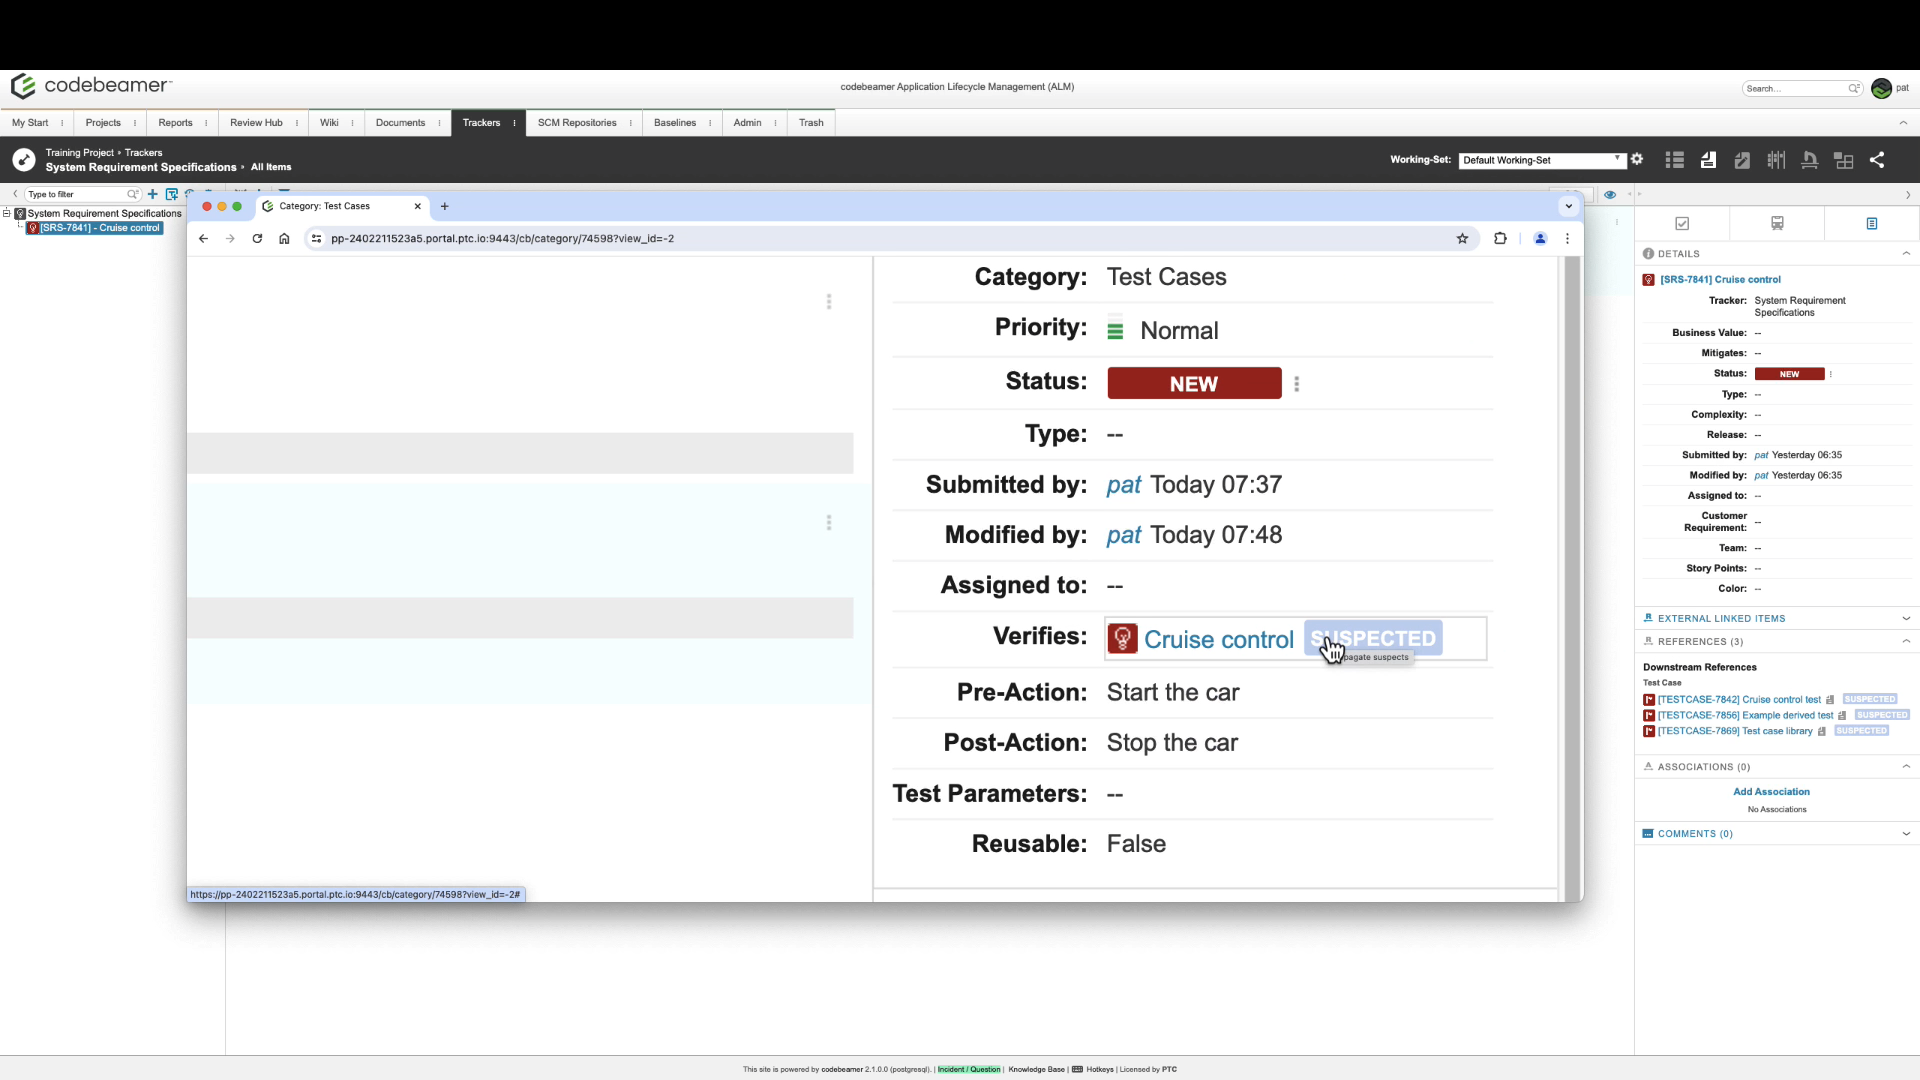Viewport: 1920px width, 1080px height.
Task: Go to the Baselines tab
Action: [x=675, y=123]
